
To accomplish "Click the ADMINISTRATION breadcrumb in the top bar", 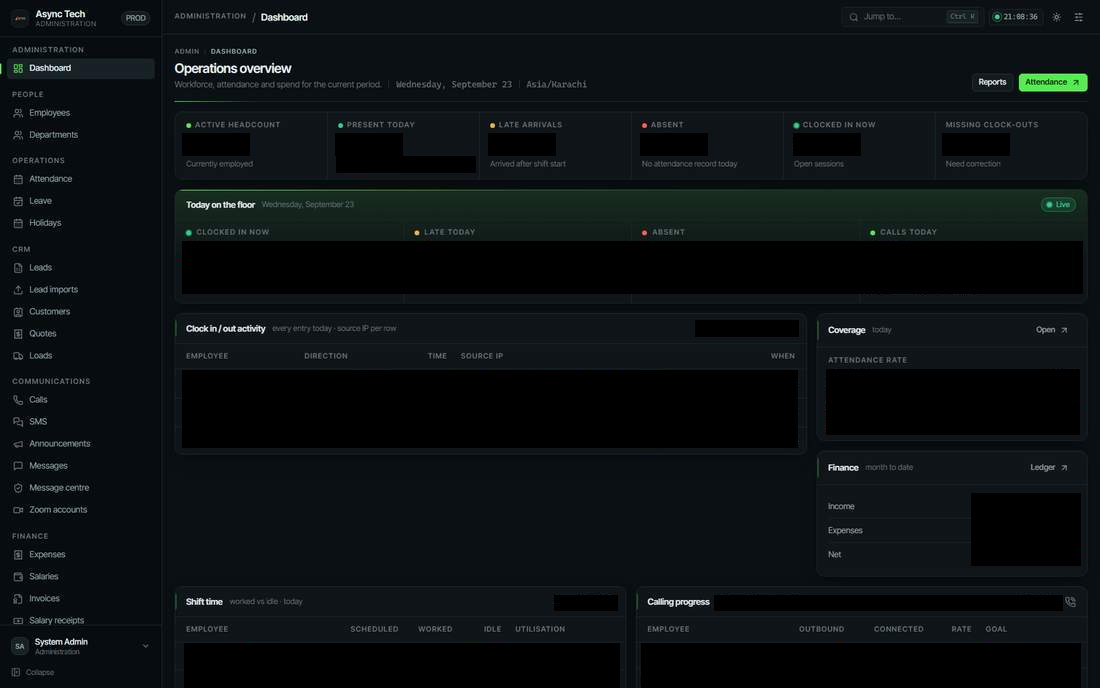I will coord(210,16).
